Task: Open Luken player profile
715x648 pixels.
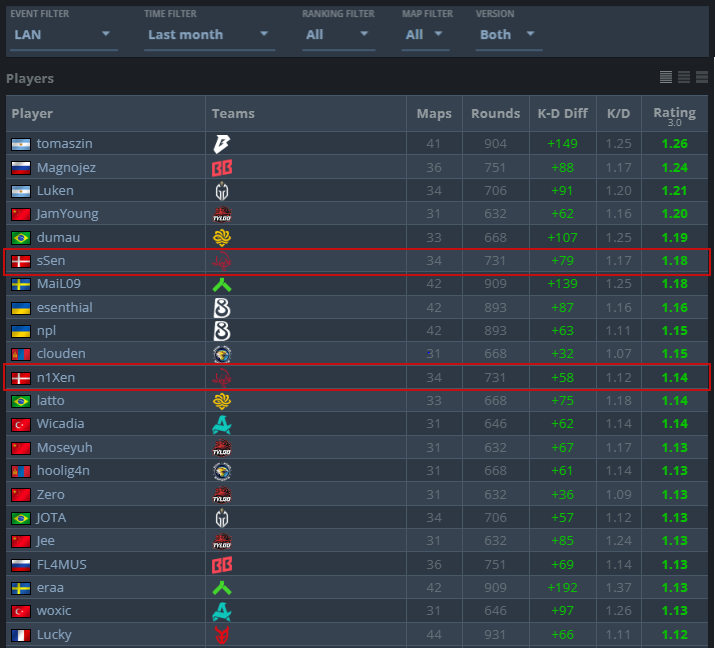Action: point(55,191)
